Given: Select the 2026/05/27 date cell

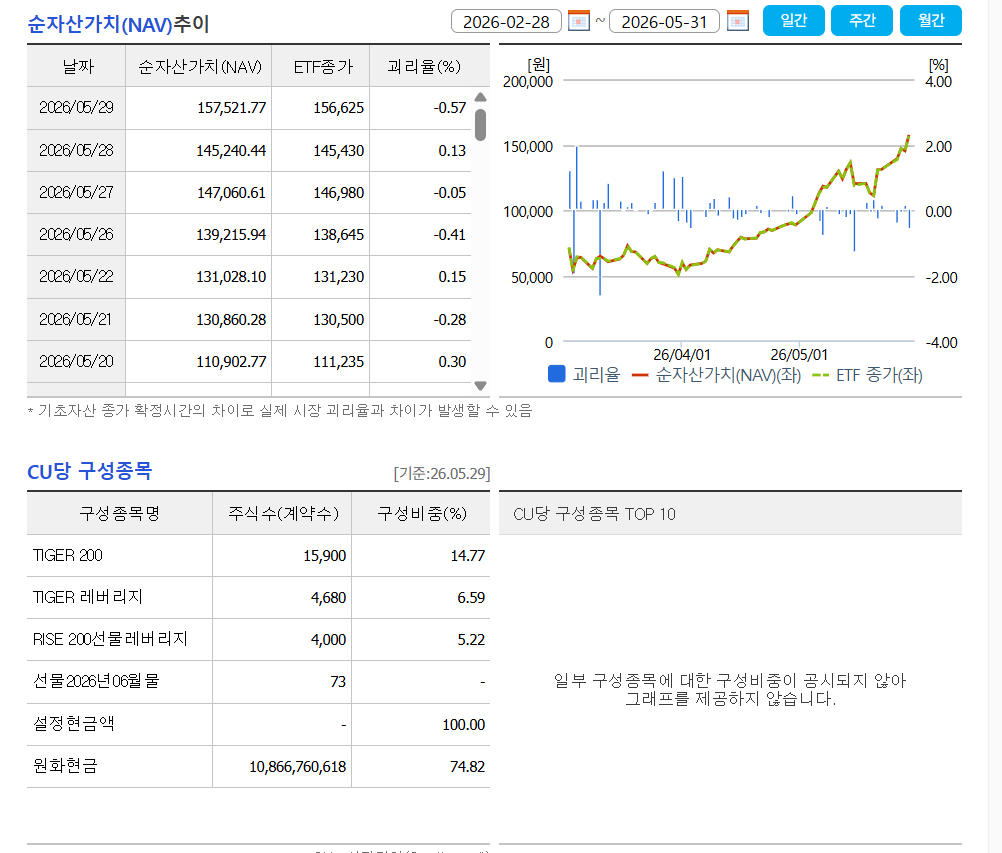Looking at the screenshot, I should (x=77, y=192).
